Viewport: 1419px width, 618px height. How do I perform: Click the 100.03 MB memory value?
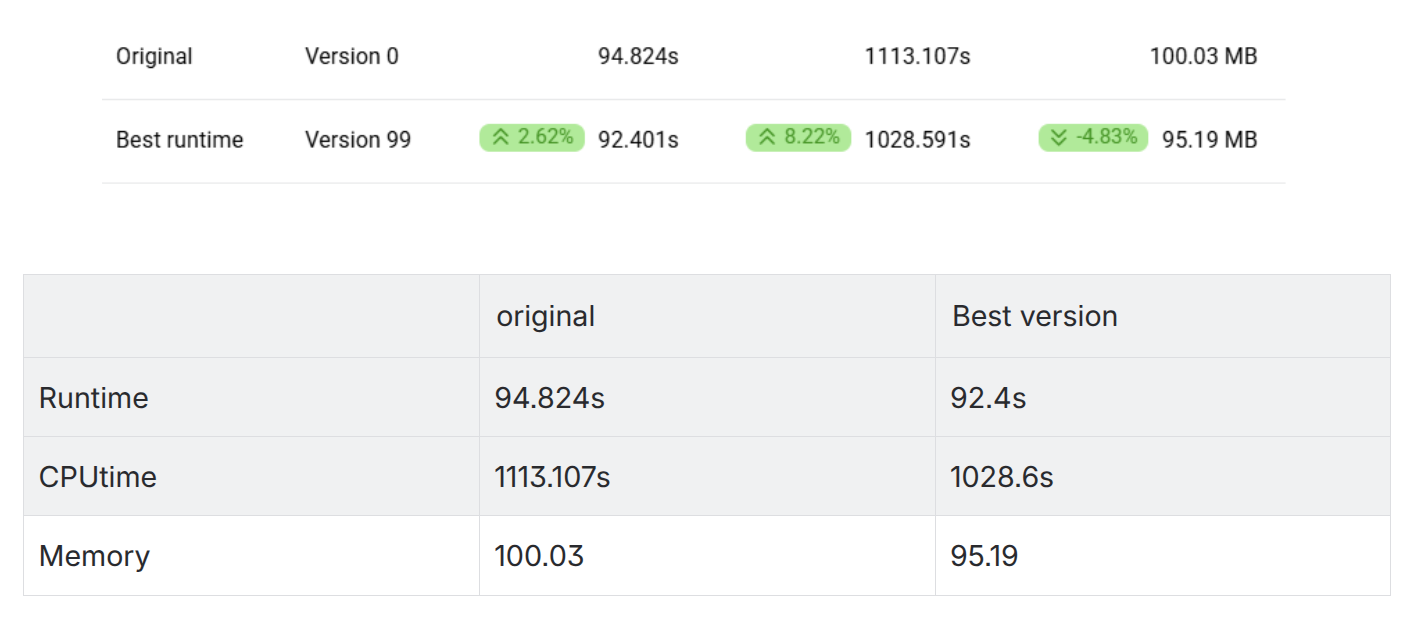pos(1203,57)
